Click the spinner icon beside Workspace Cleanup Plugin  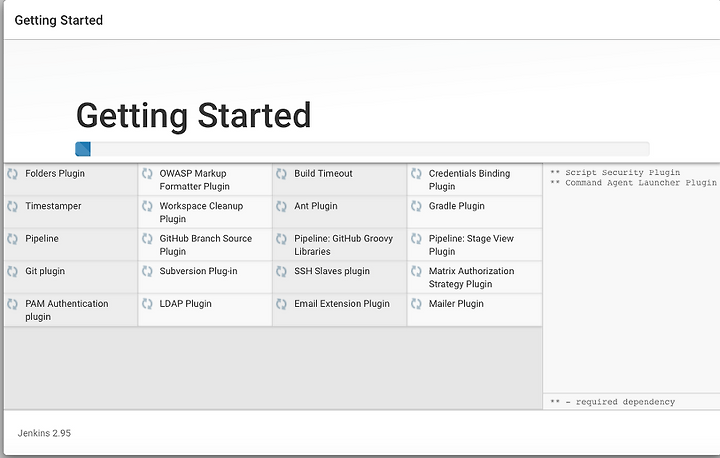pos(147,206)
